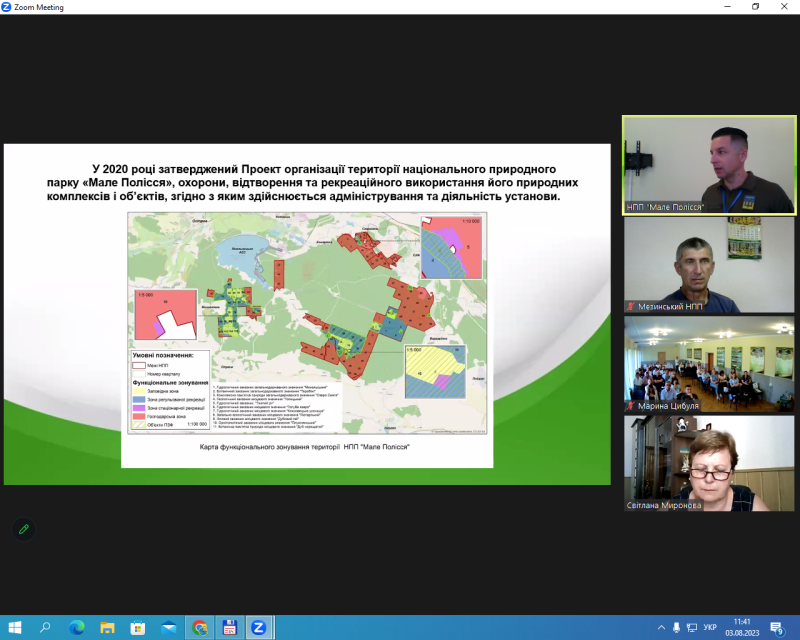Select Світлана Миронова's video thumbnail
800x640 pixels.
(709, 463)
